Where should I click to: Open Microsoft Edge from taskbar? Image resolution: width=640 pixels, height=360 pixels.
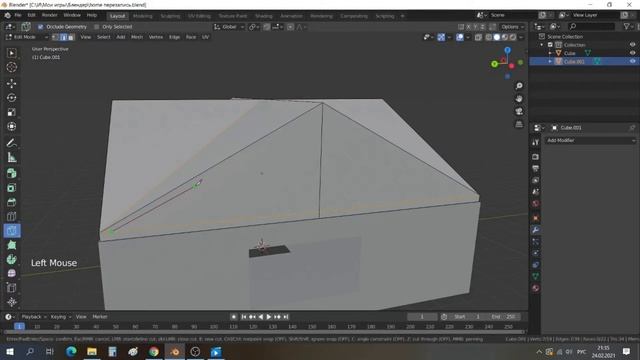(71, 351)
